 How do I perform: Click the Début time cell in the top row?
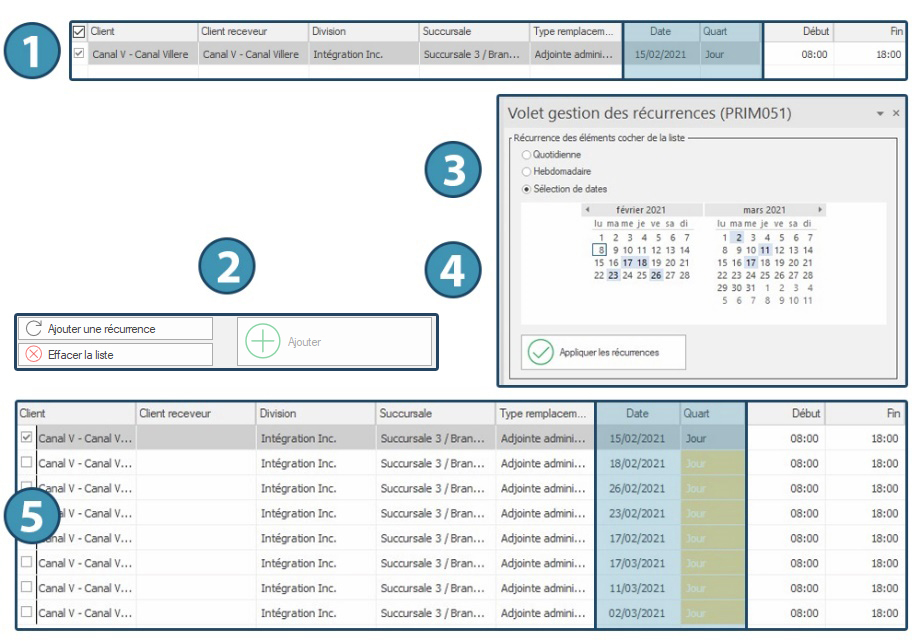click(799, 54)
